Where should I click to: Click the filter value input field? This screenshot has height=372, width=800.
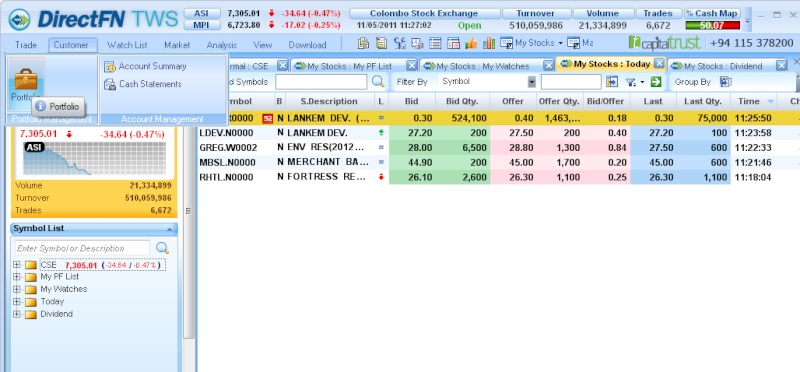point(571,82)
